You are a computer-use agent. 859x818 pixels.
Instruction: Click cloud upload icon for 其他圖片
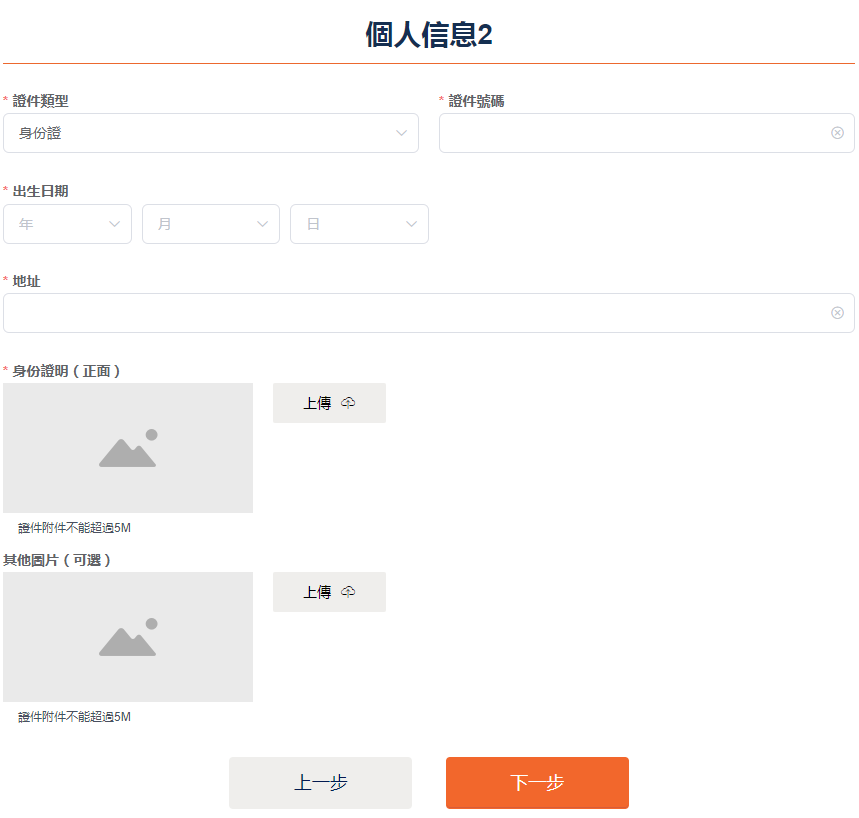tap(348, 592)
